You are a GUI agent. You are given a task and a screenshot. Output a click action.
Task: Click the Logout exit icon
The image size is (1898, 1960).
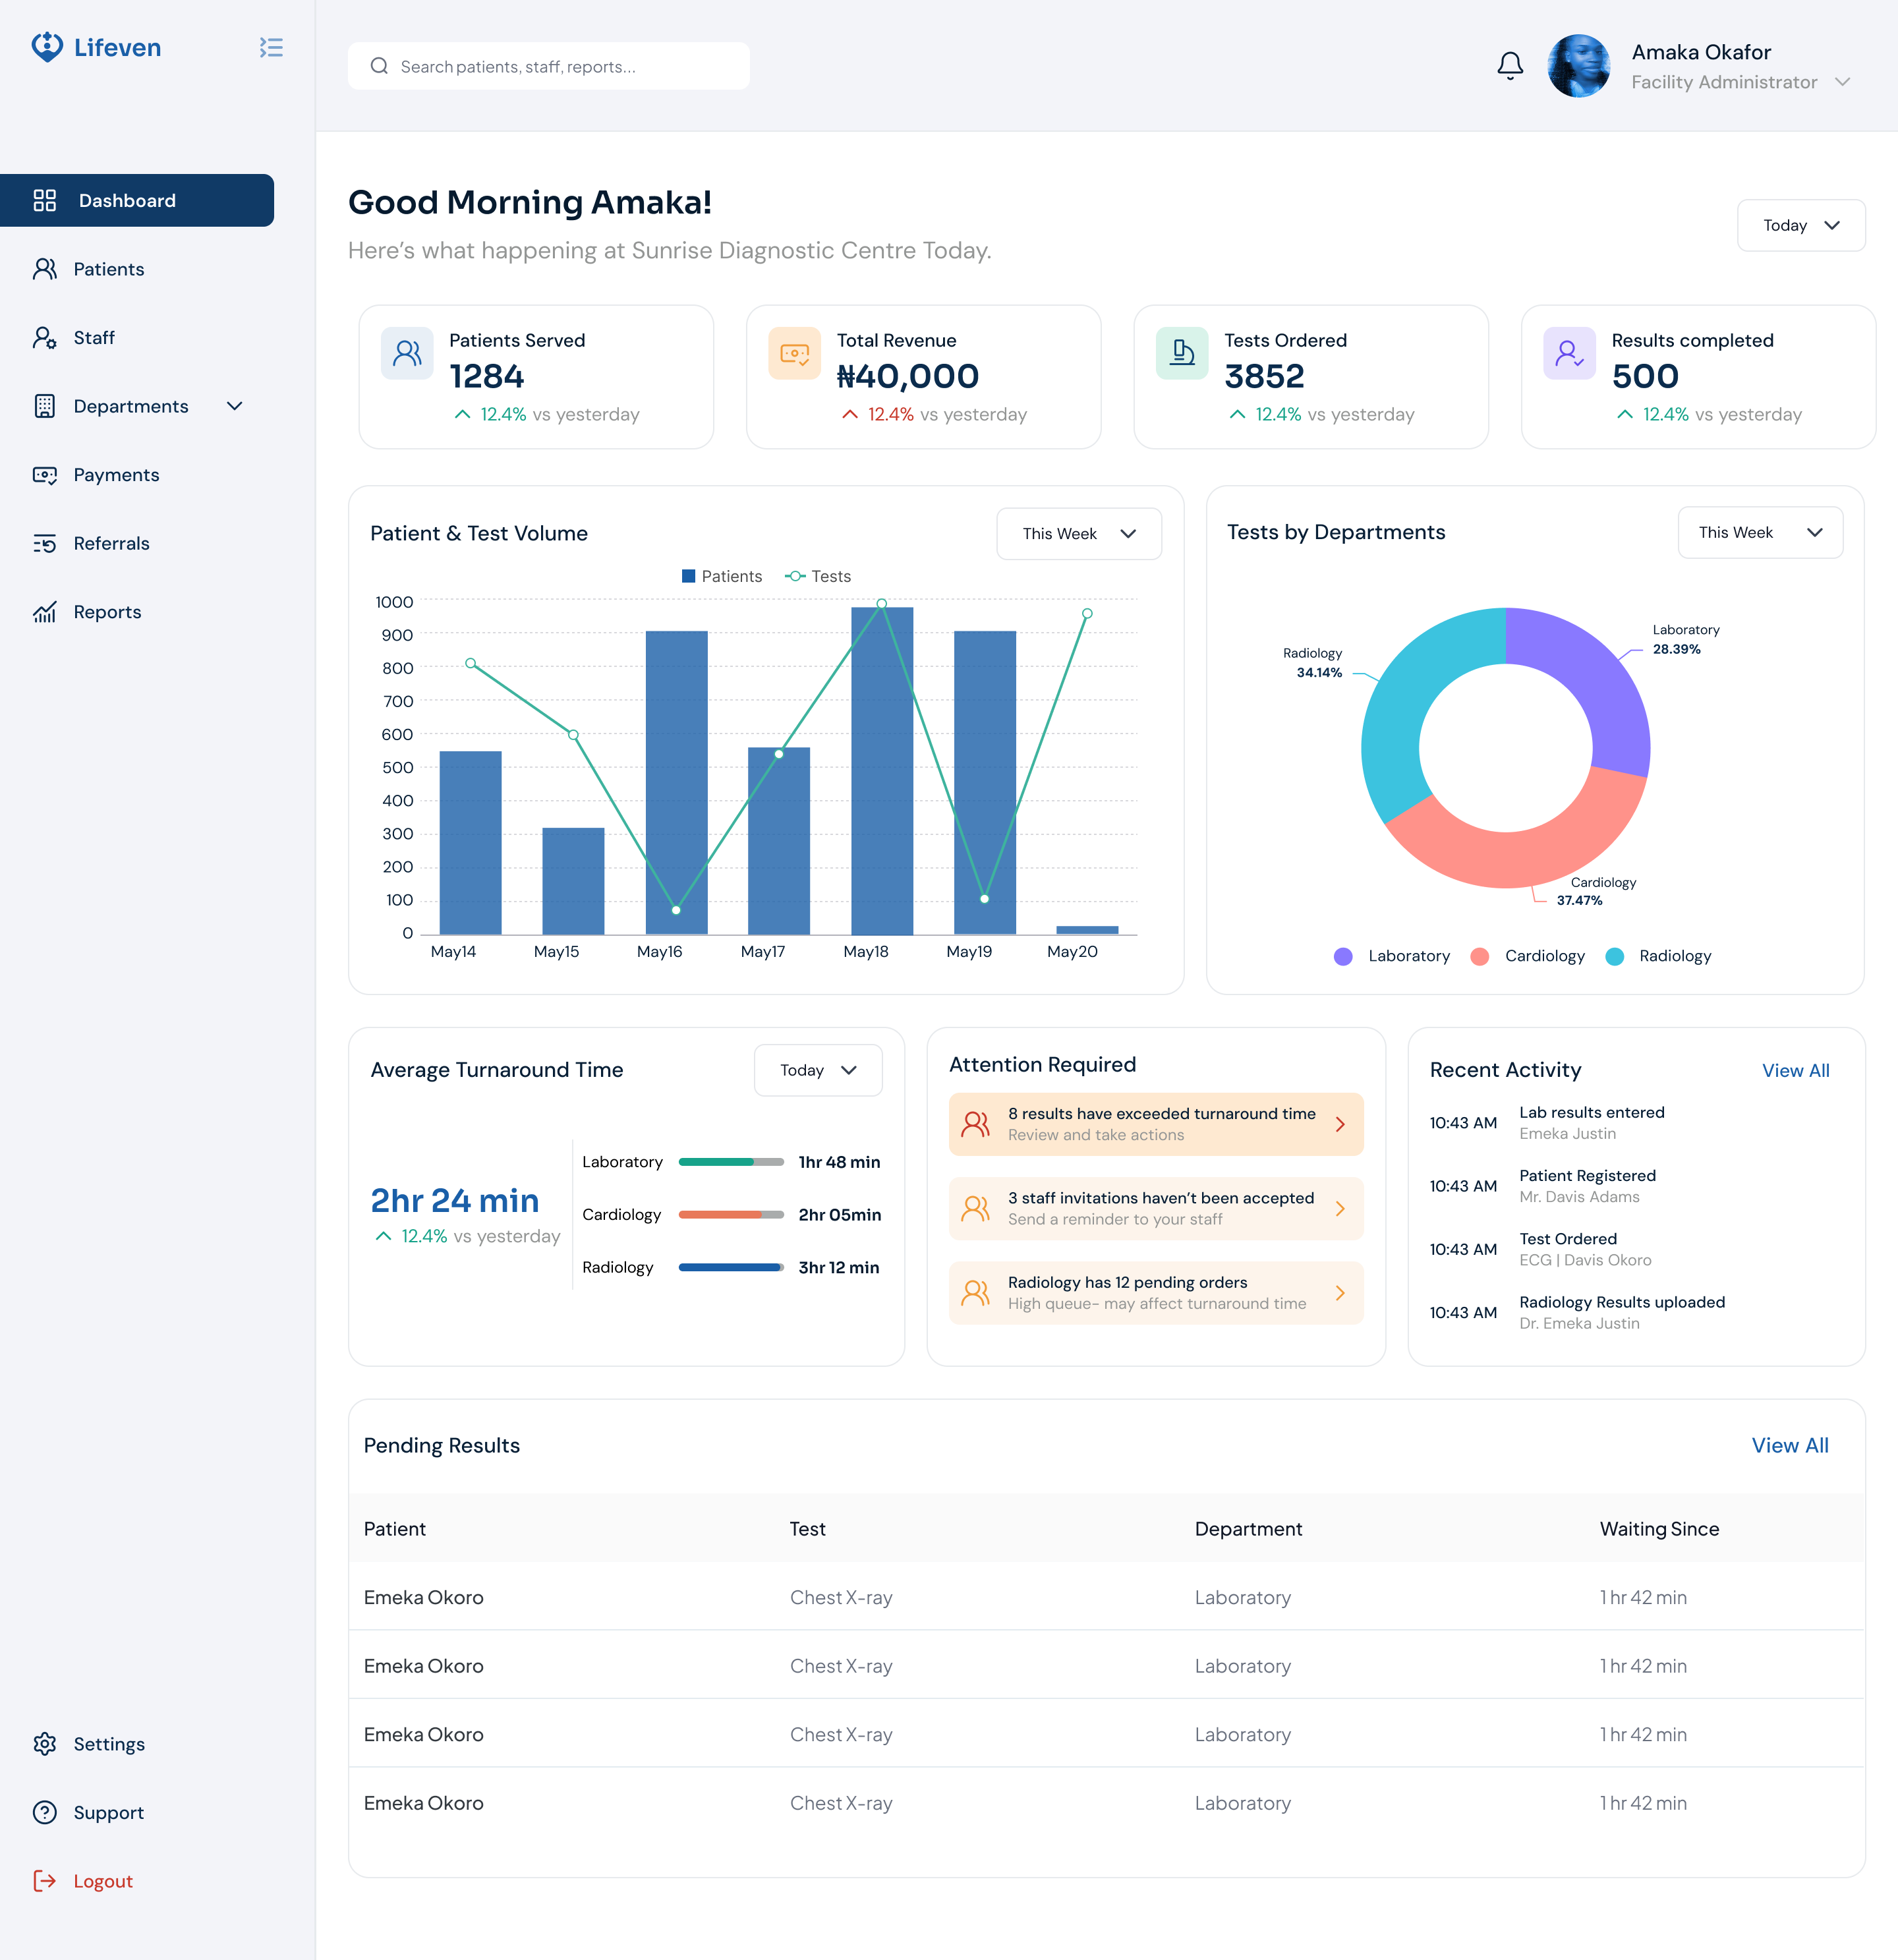click(45, 1881)
